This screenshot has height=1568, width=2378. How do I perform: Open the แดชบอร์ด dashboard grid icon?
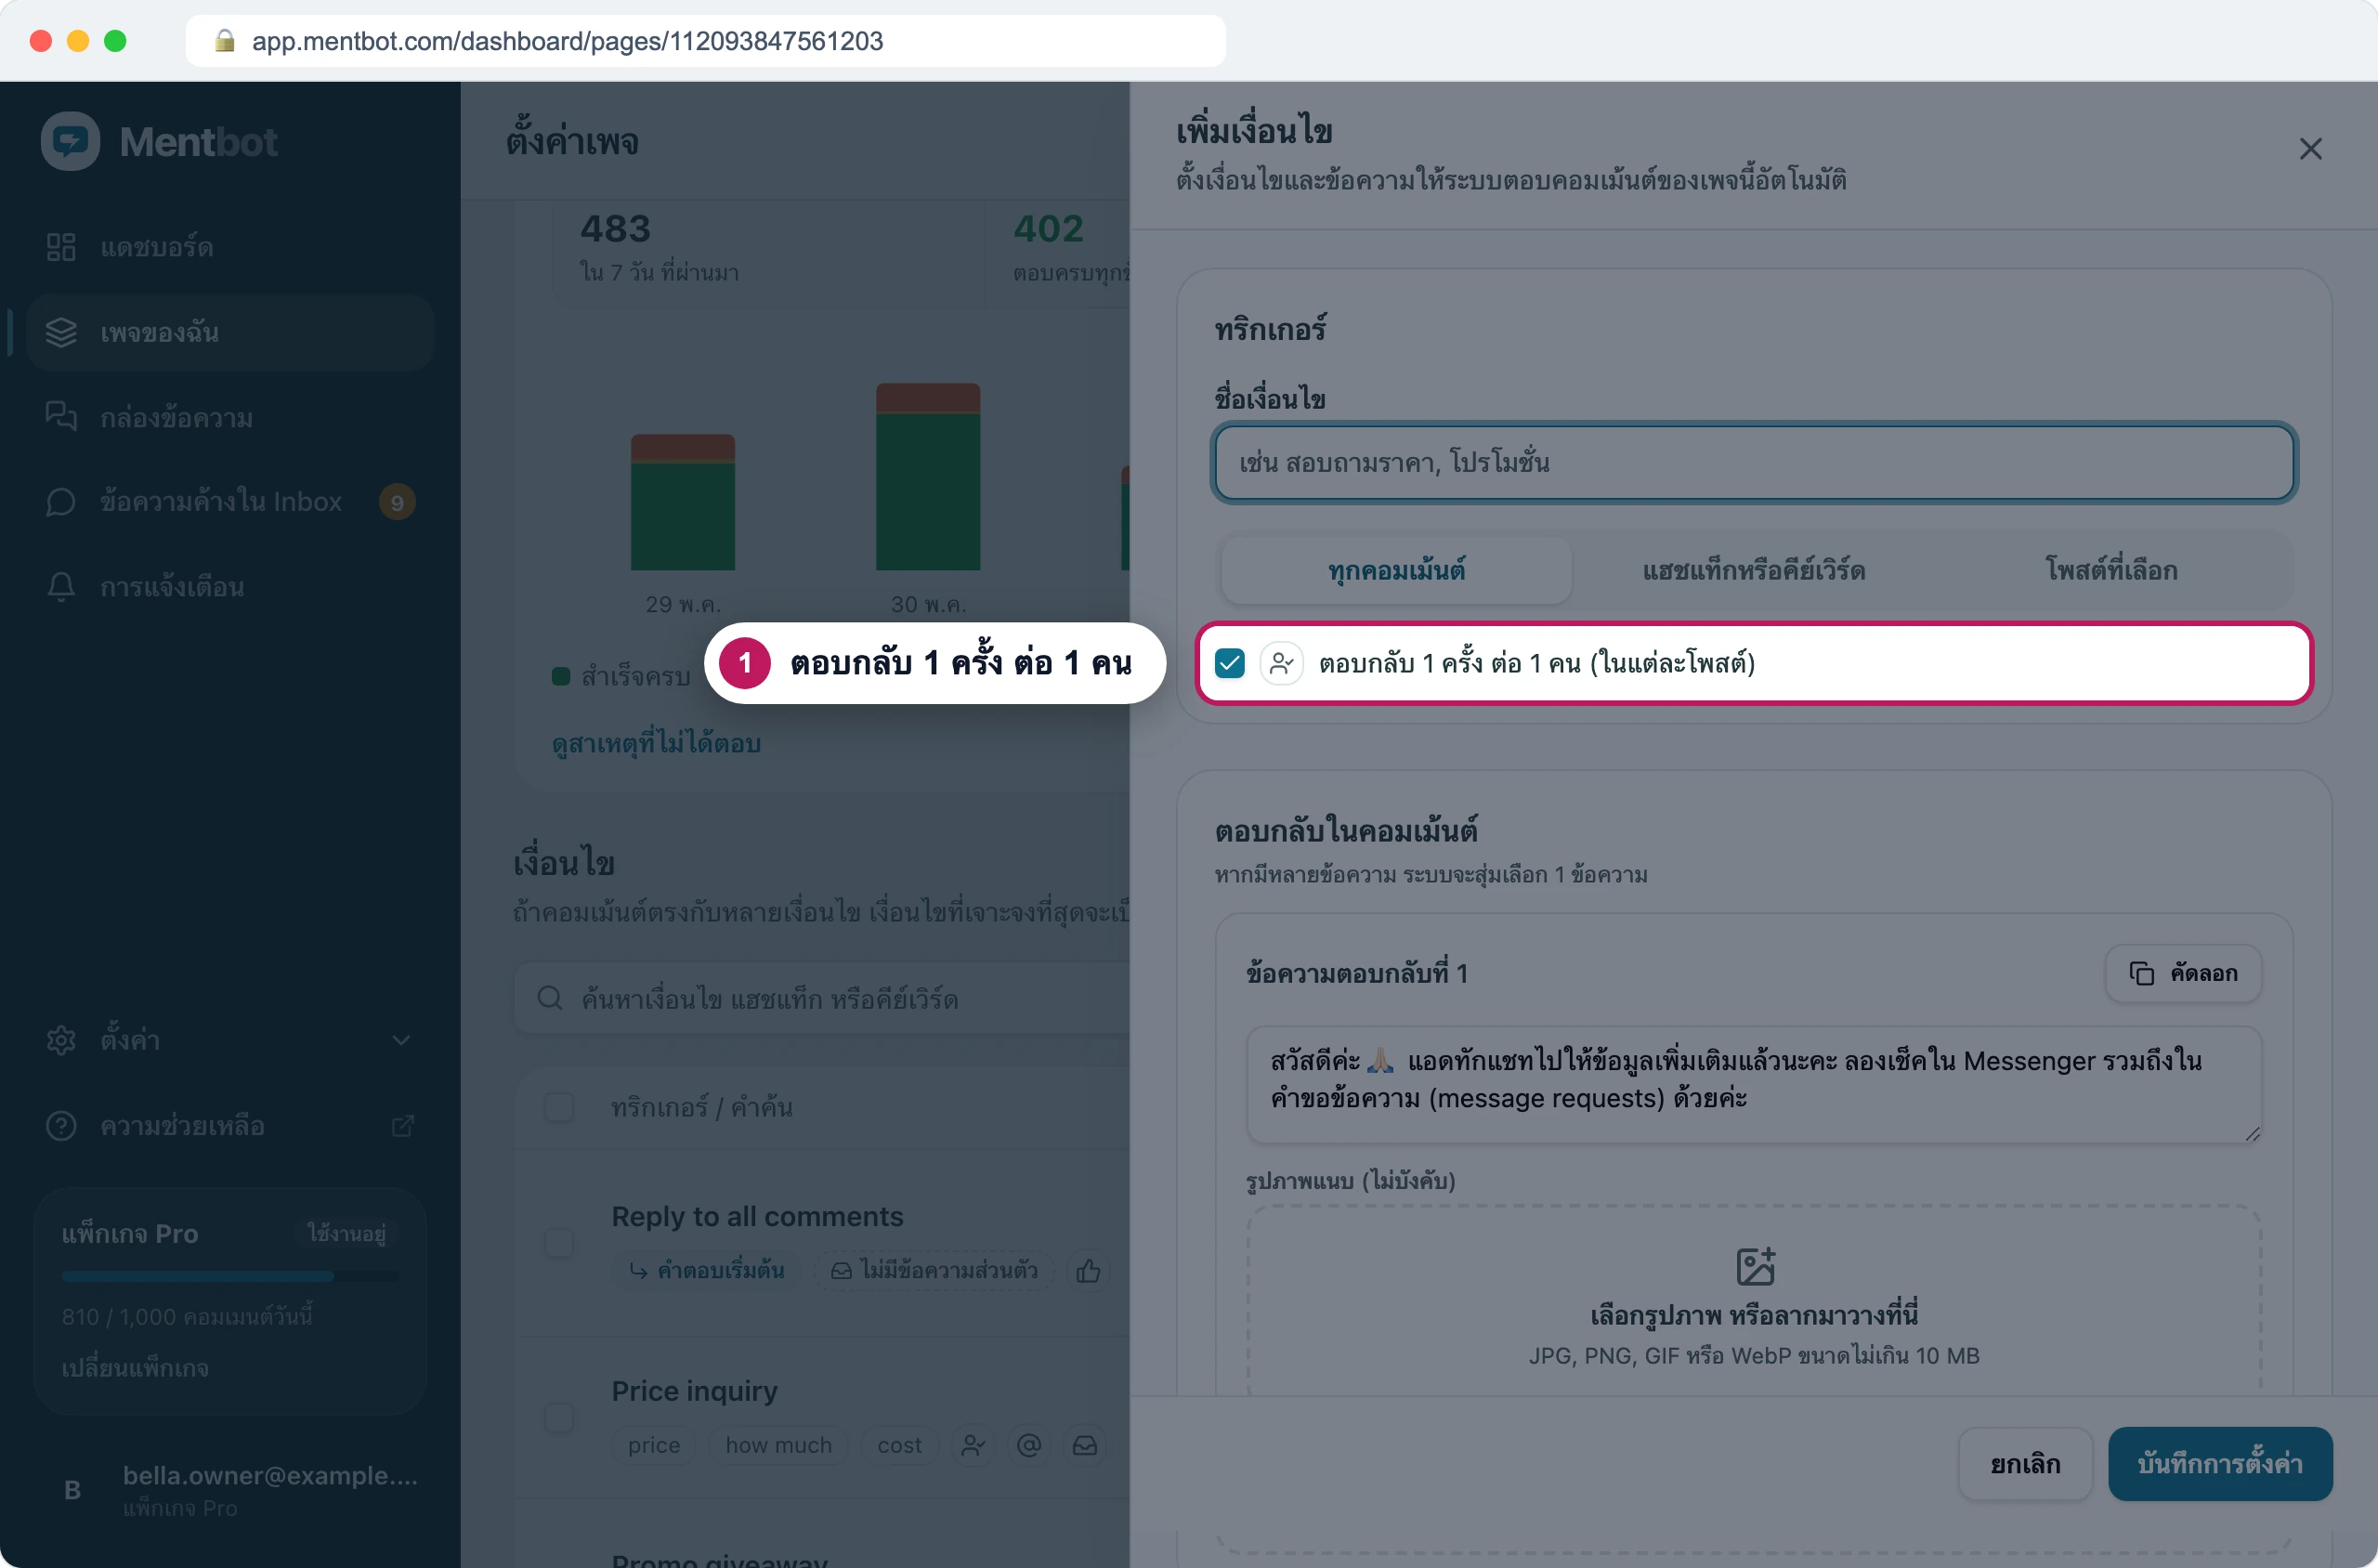pos(61,247)
